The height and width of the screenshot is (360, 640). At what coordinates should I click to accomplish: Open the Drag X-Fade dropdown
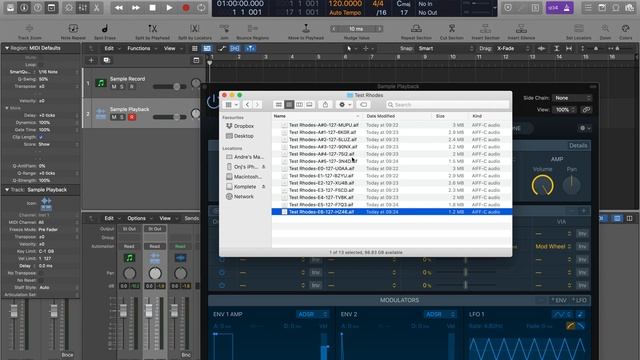tap(513, 48)
